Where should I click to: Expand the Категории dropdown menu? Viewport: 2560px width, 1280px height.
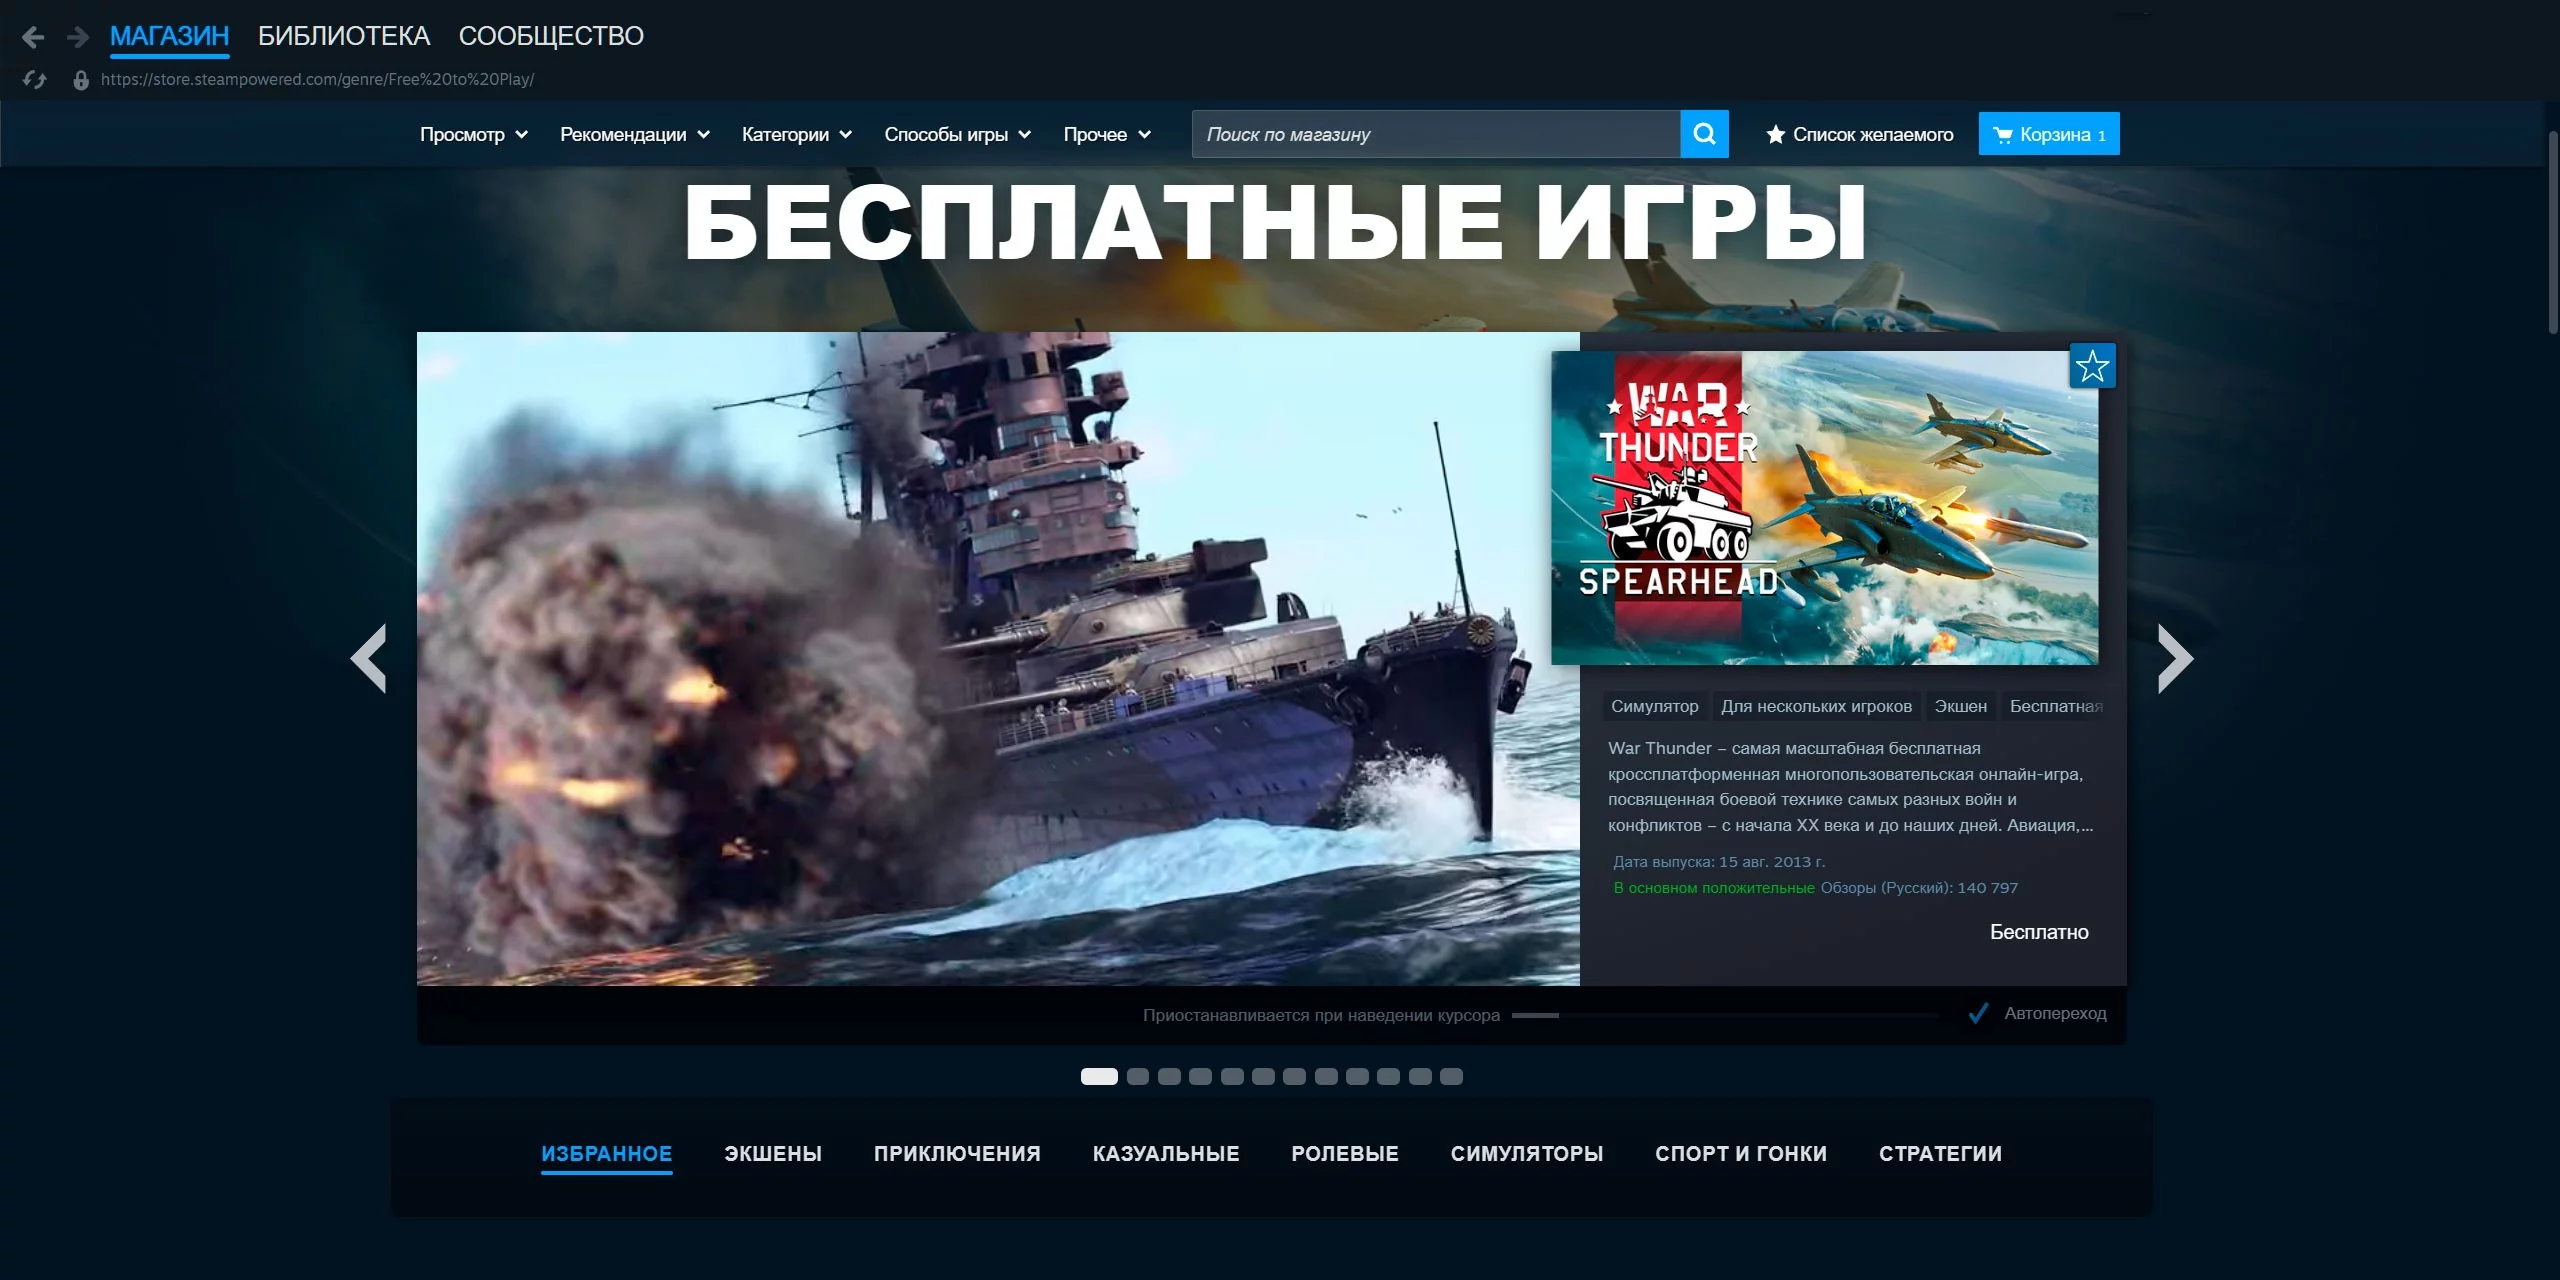(796, 135)
